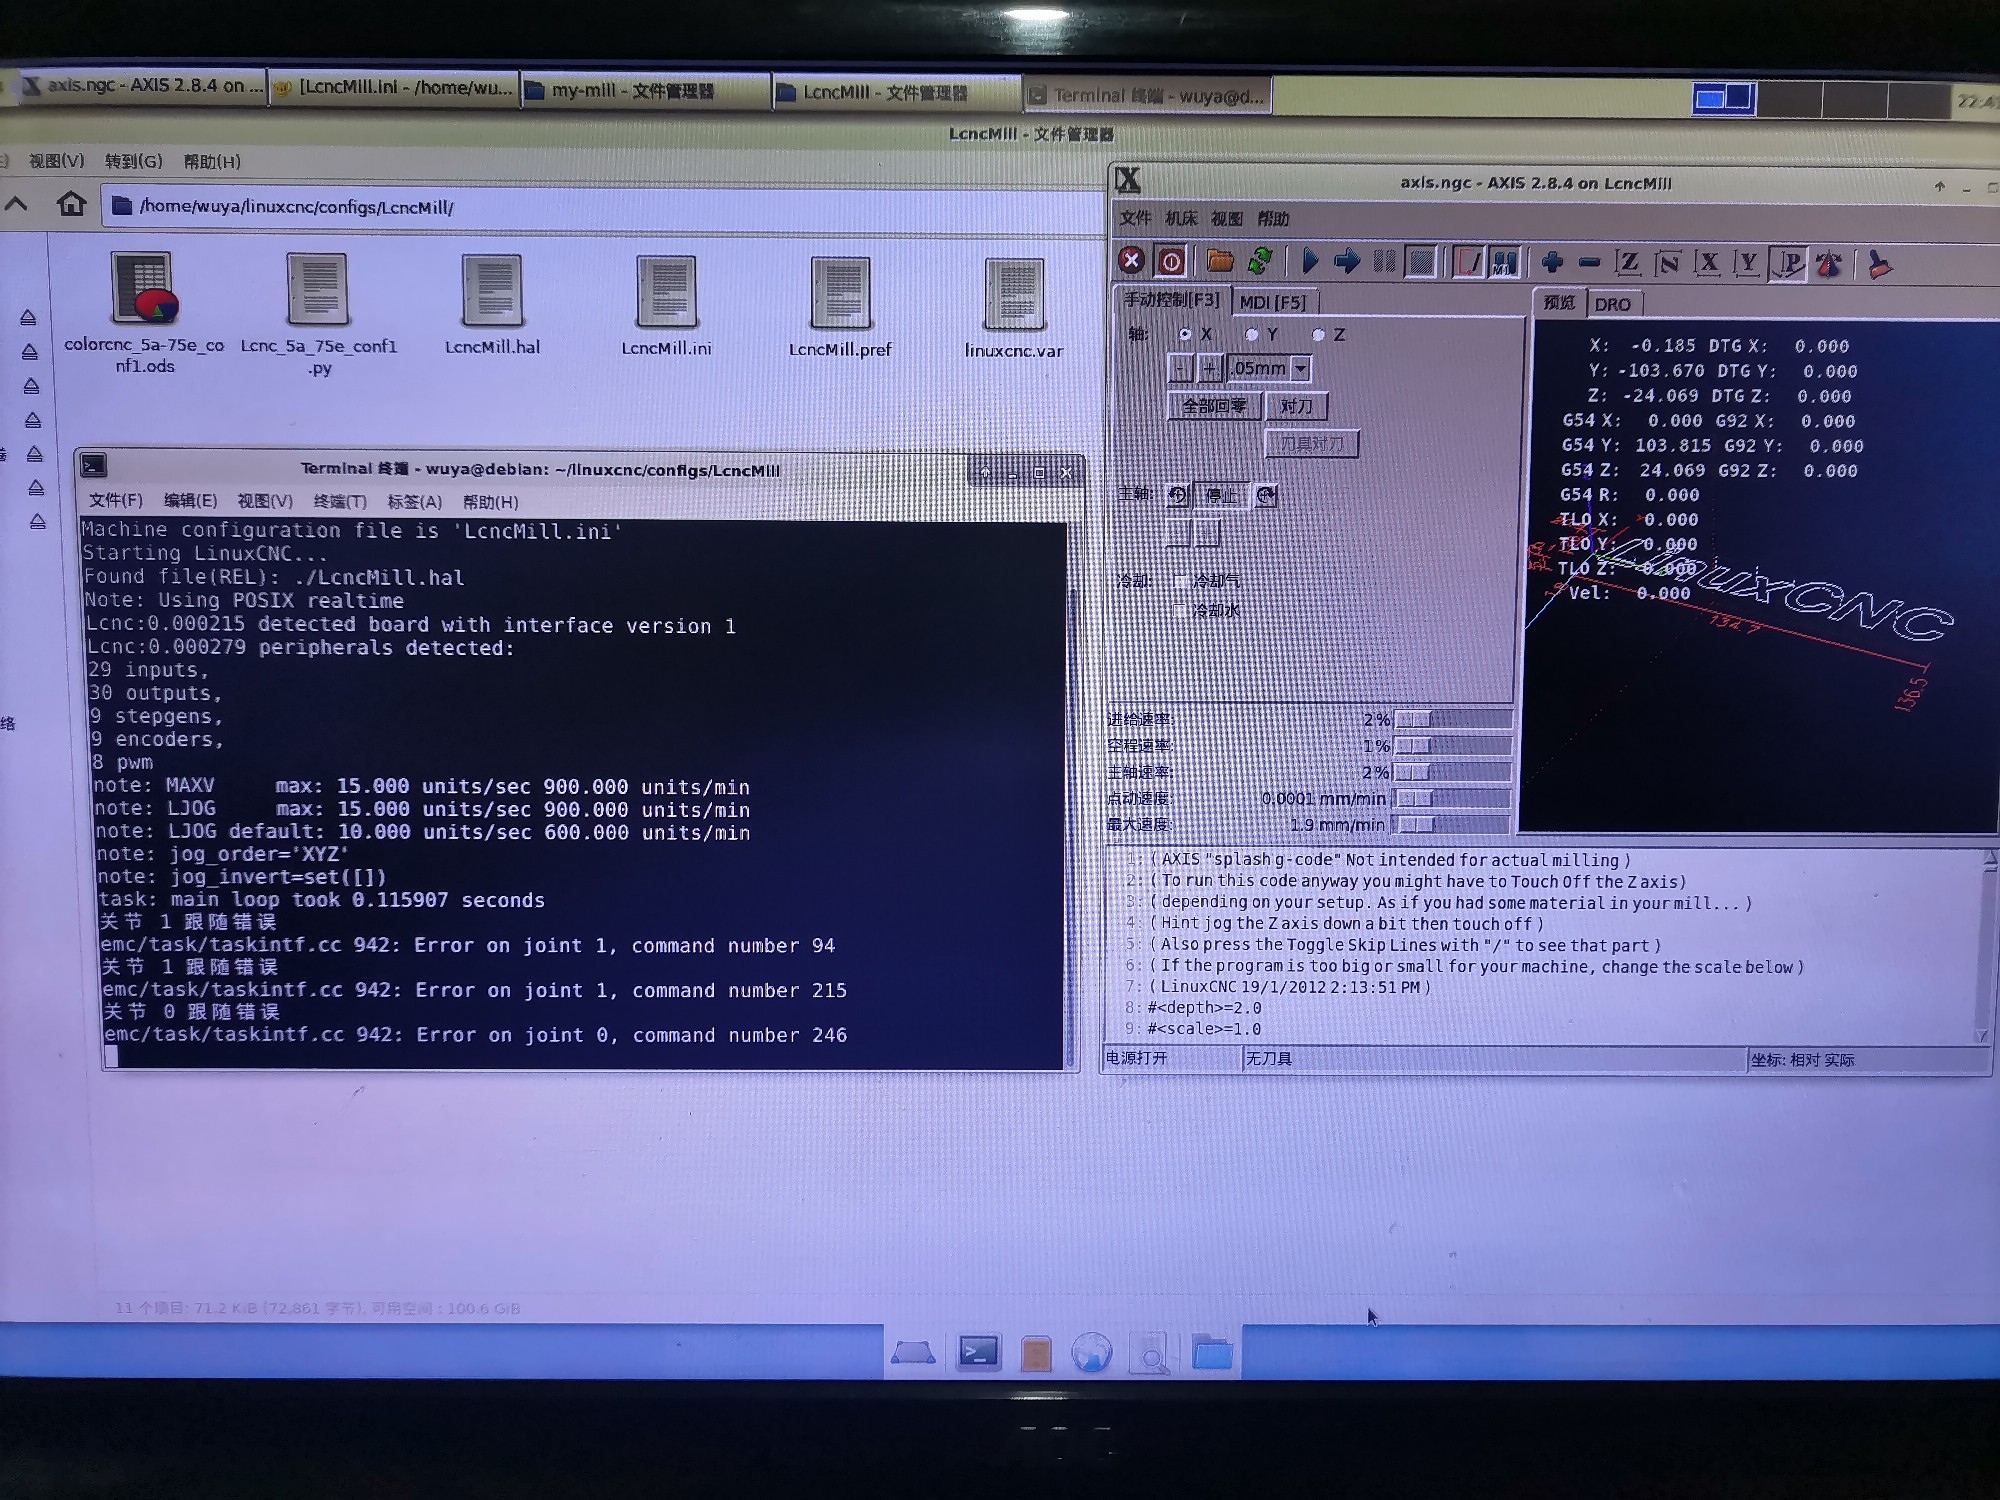Screen dimensions: 2000x1500
Task: Start spindle counterclockwise
Action: 1178,494
